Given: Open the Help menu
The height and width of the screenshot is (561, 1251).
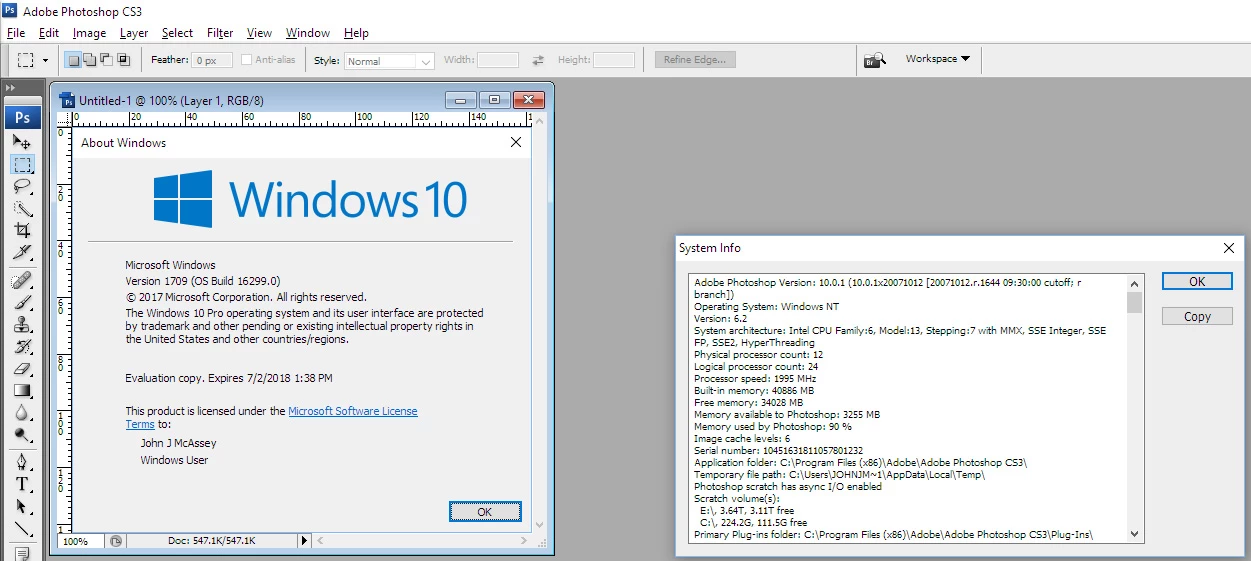Looking at the screenshot, I should point(356,33).
